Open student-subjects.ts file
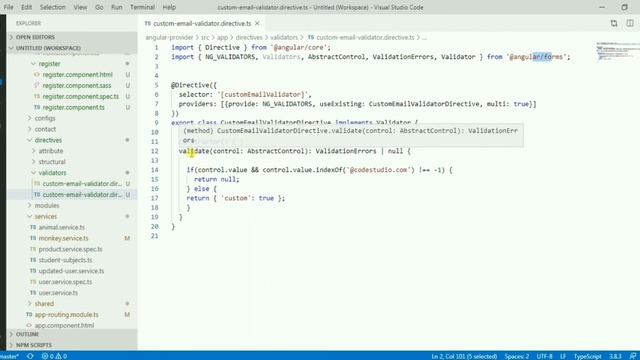This screenshot has width=640, height=360. coord(65,260)
